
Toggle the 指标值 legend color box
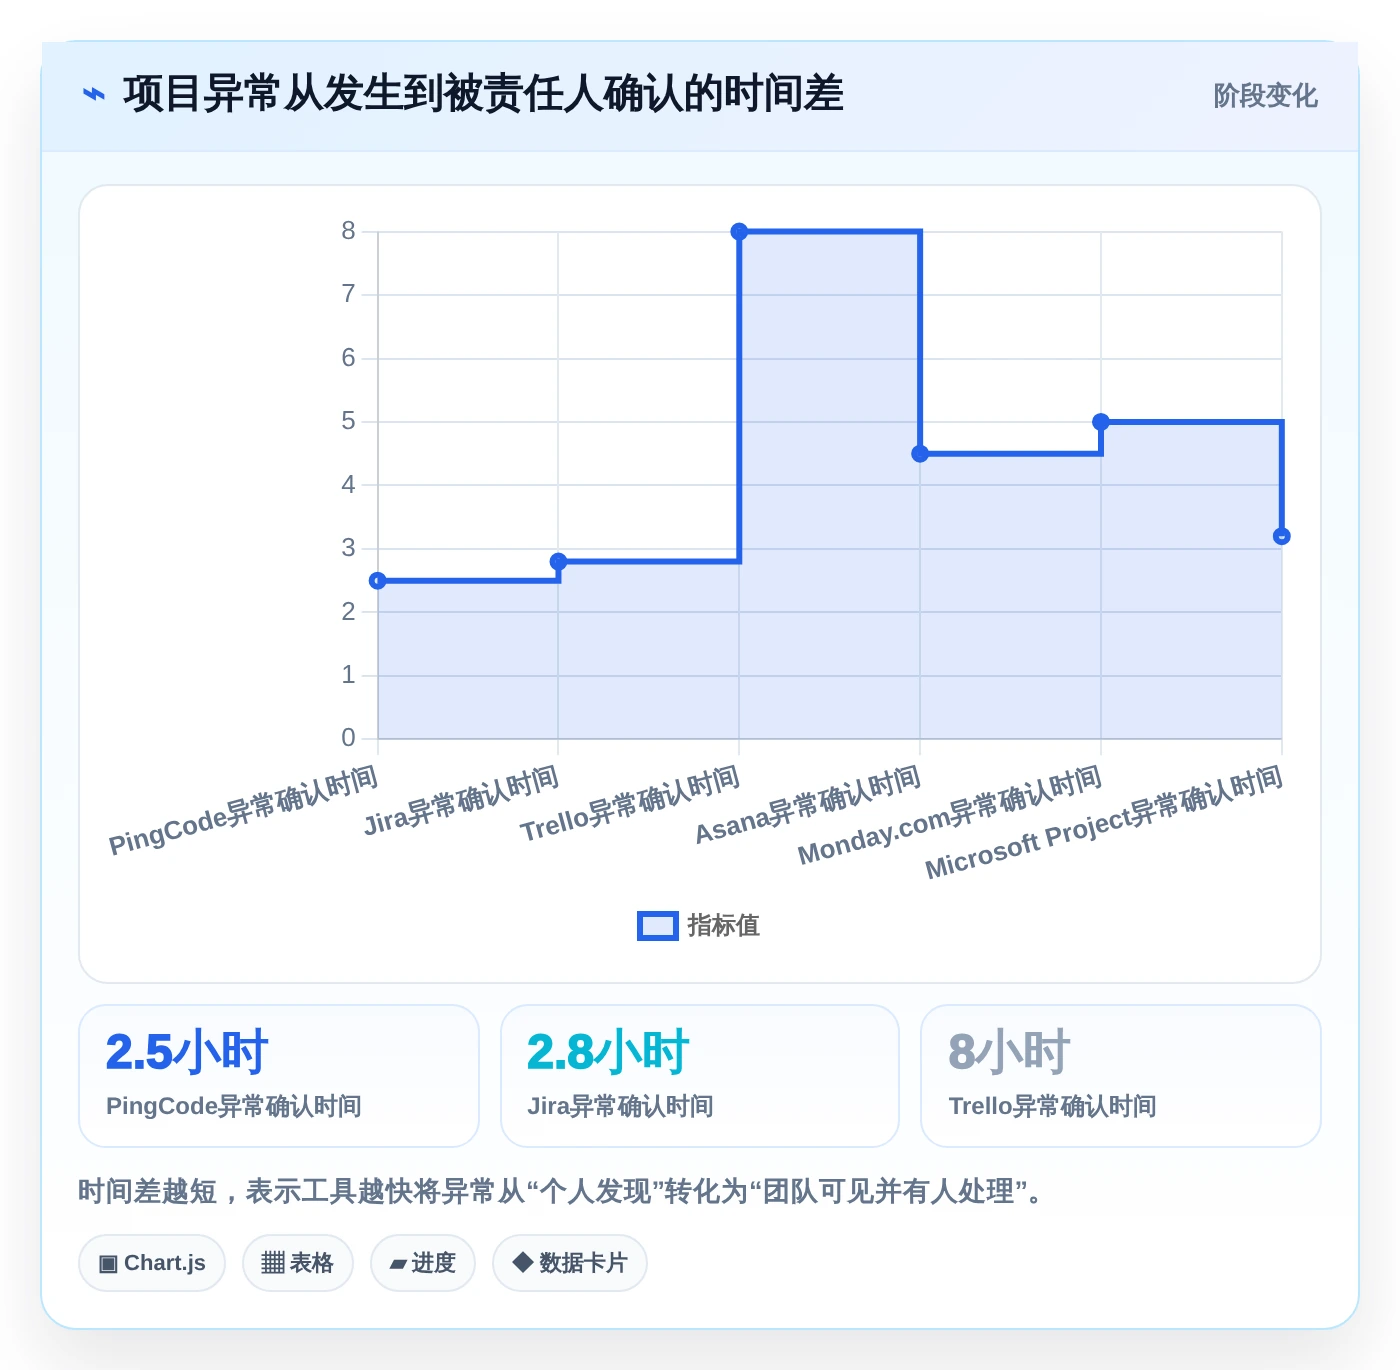click(x=658, y=926)
